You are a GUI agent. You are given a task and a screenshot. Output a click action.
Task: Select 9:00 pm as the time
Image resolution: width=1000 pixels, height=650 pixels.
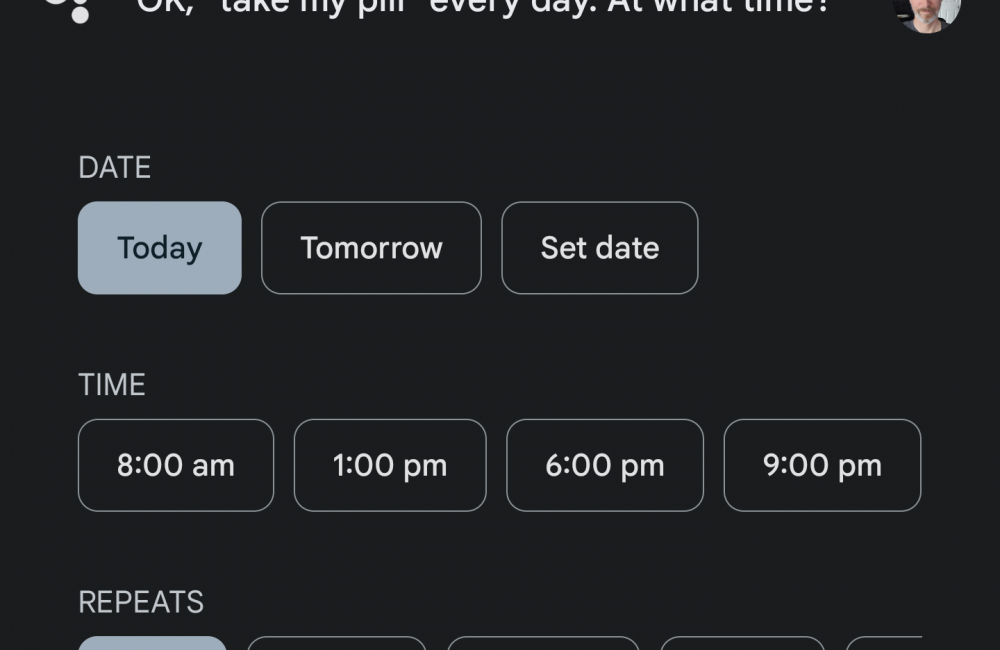pos(822,465)
